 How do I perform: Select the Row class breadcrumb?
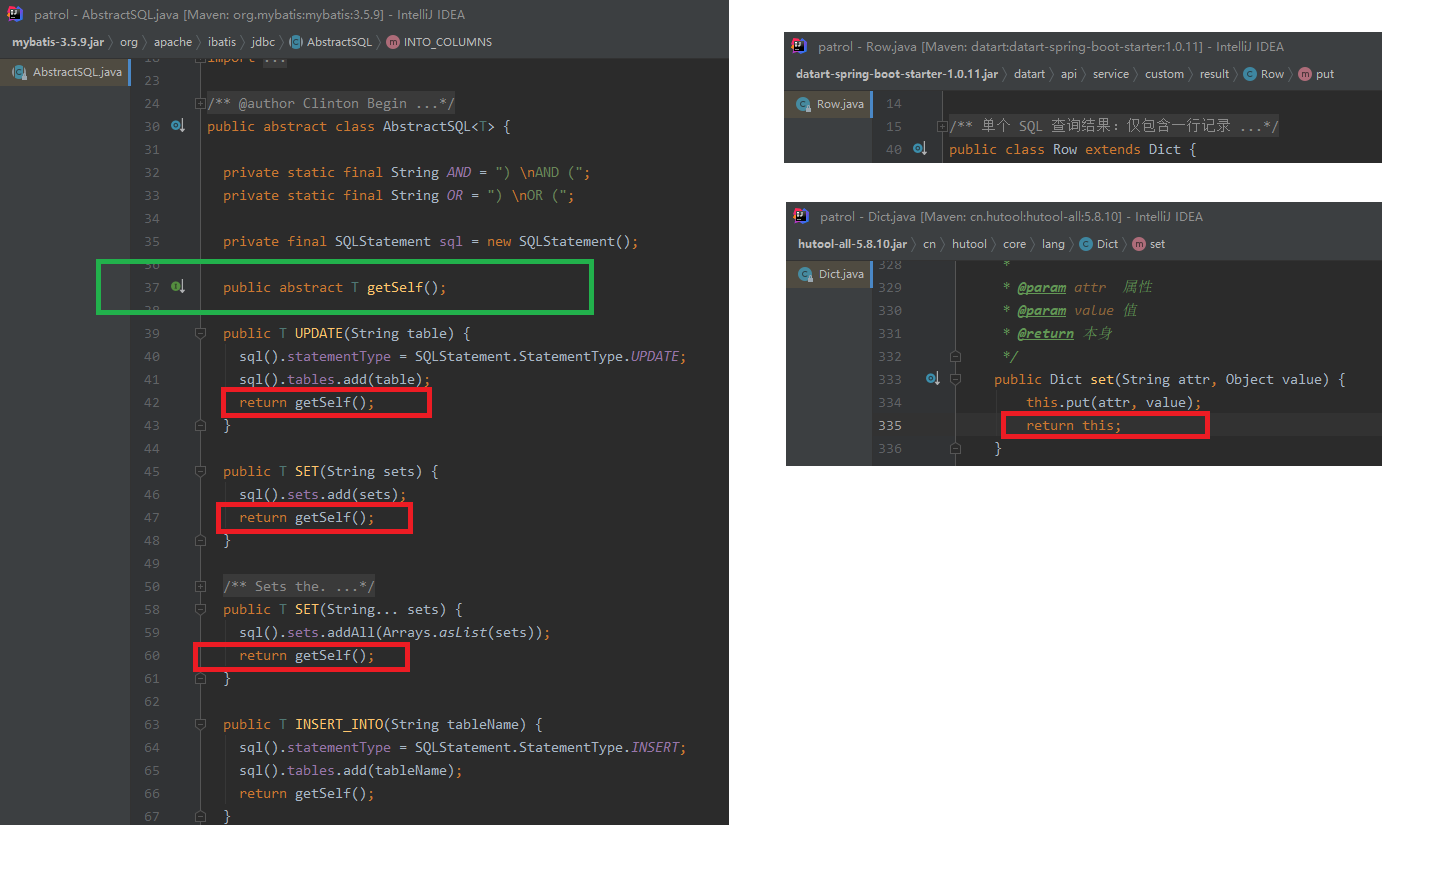1264,74
